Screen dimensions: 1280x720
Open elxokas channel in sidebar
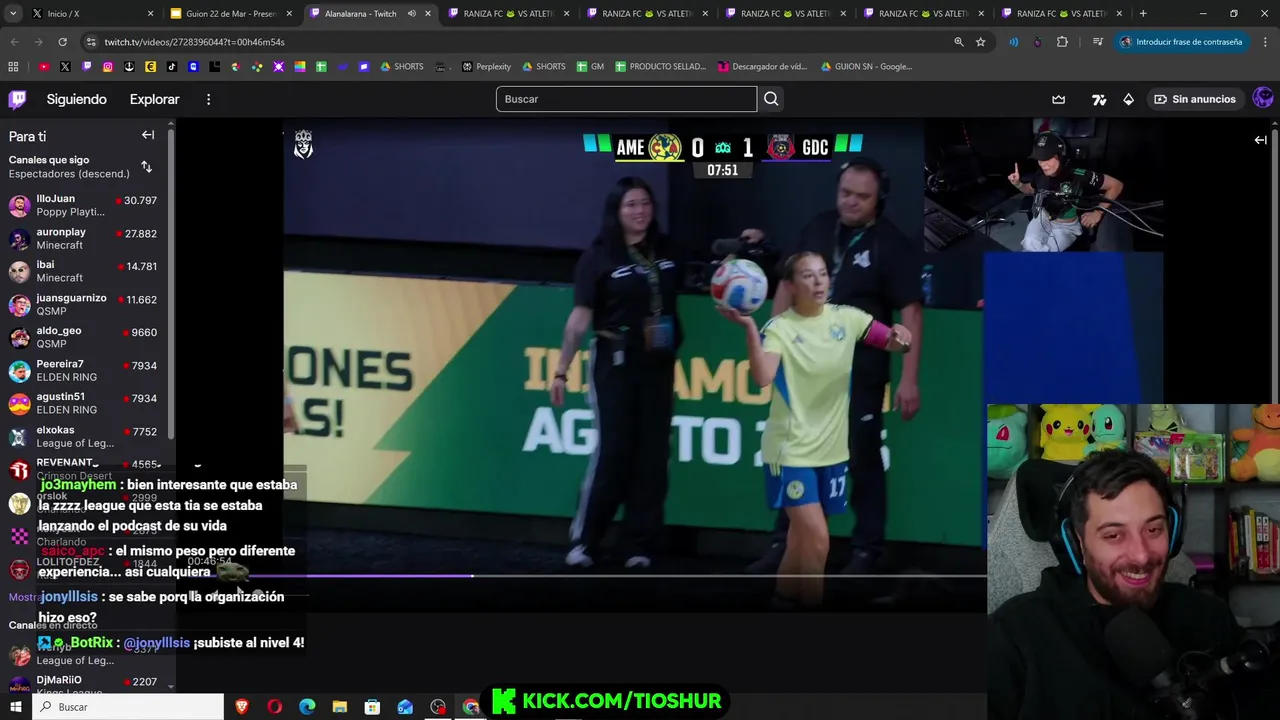point(87,436)
